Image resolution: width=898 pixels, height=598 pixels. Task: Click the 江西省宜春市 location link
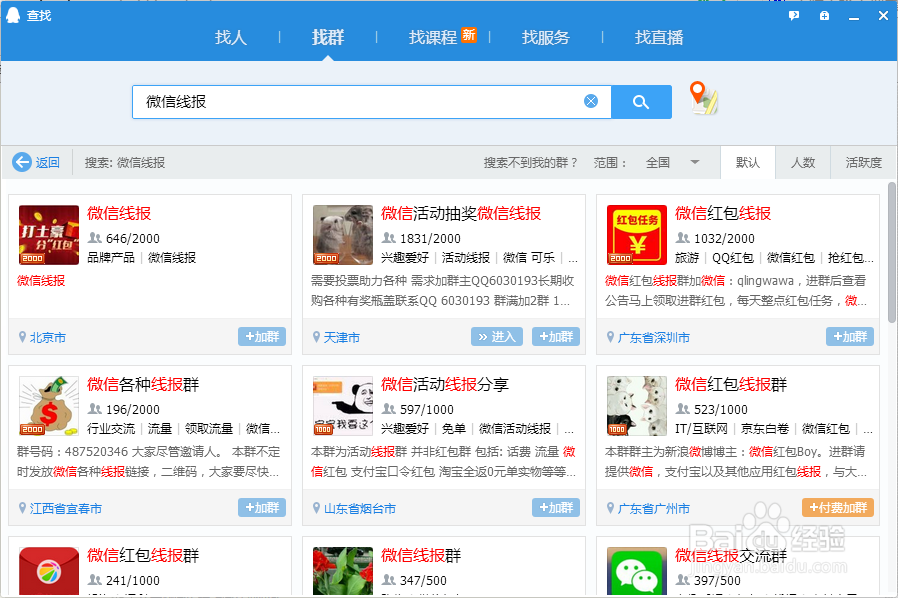pyautogui.click(x=66, y=508)
